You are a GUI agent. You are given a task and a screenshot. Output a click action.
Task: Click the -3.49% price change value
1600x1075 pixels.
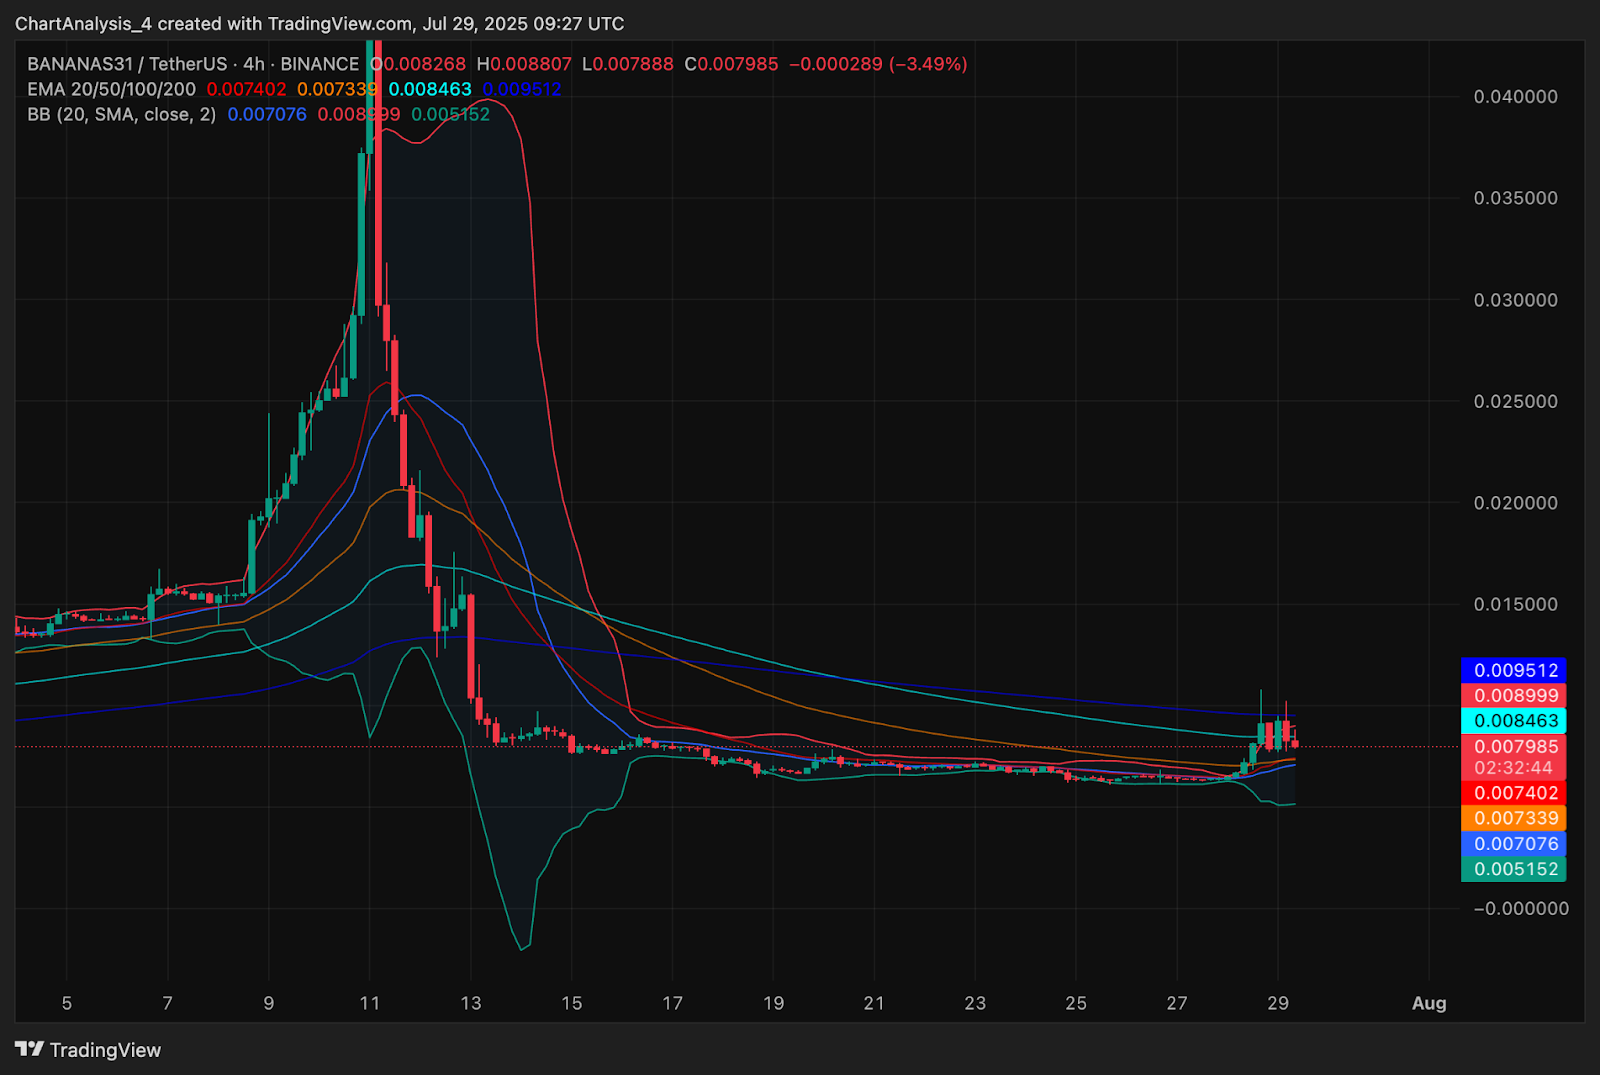[928, 64]
